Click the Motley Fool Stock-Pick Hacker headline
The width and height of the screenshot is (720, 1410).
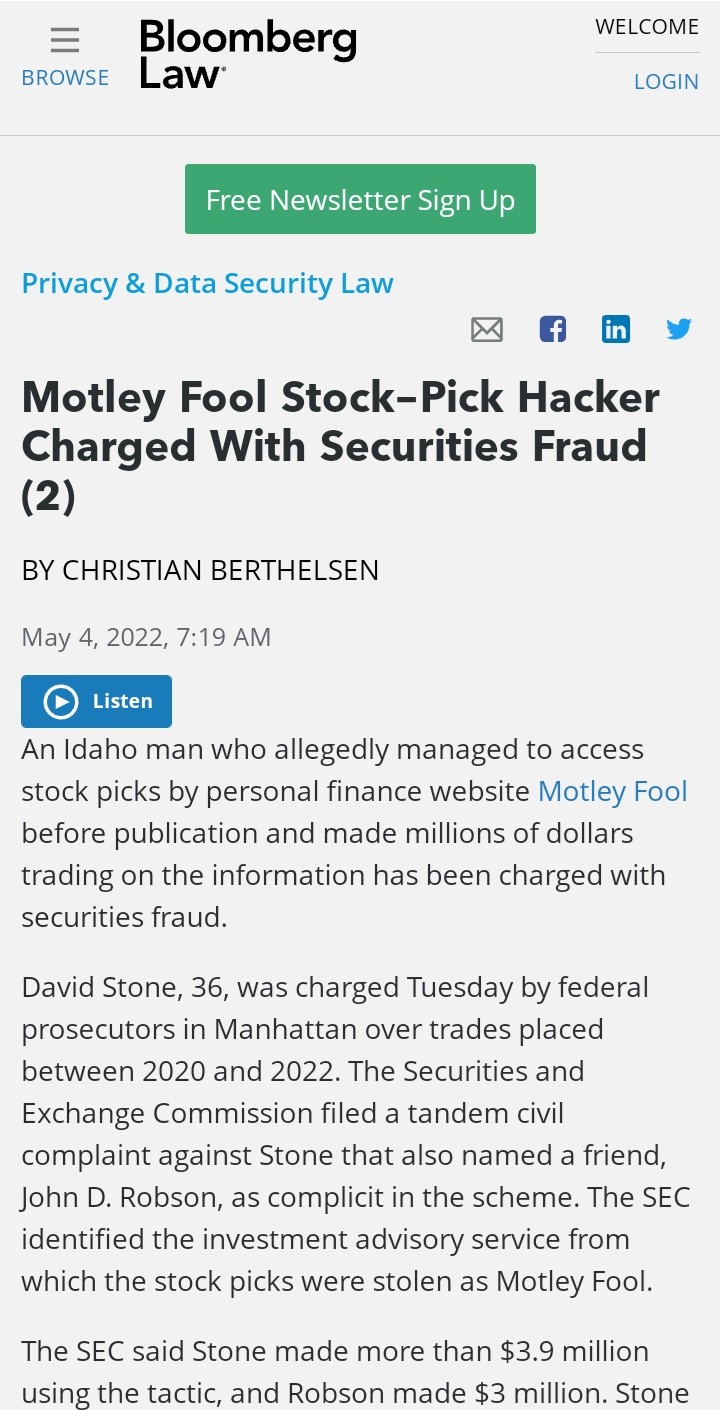click(340, 445)
